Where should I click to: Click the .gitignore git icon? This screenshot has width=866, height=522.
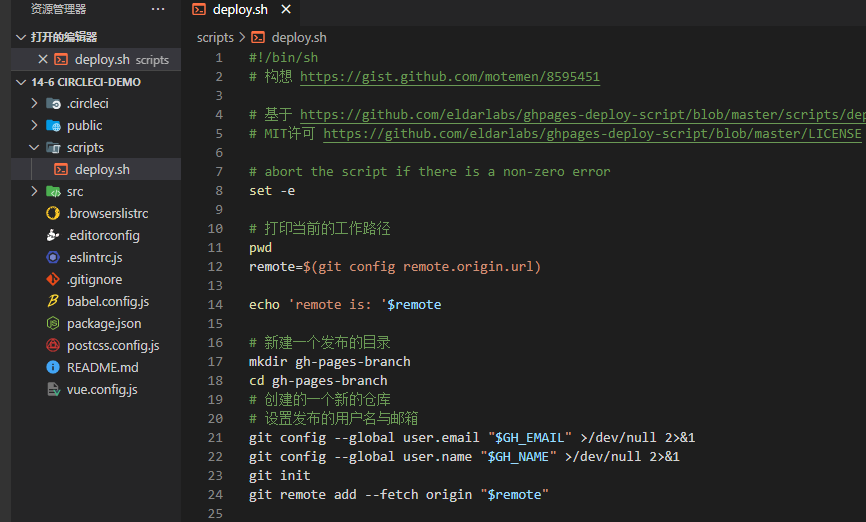pos(53,280)
